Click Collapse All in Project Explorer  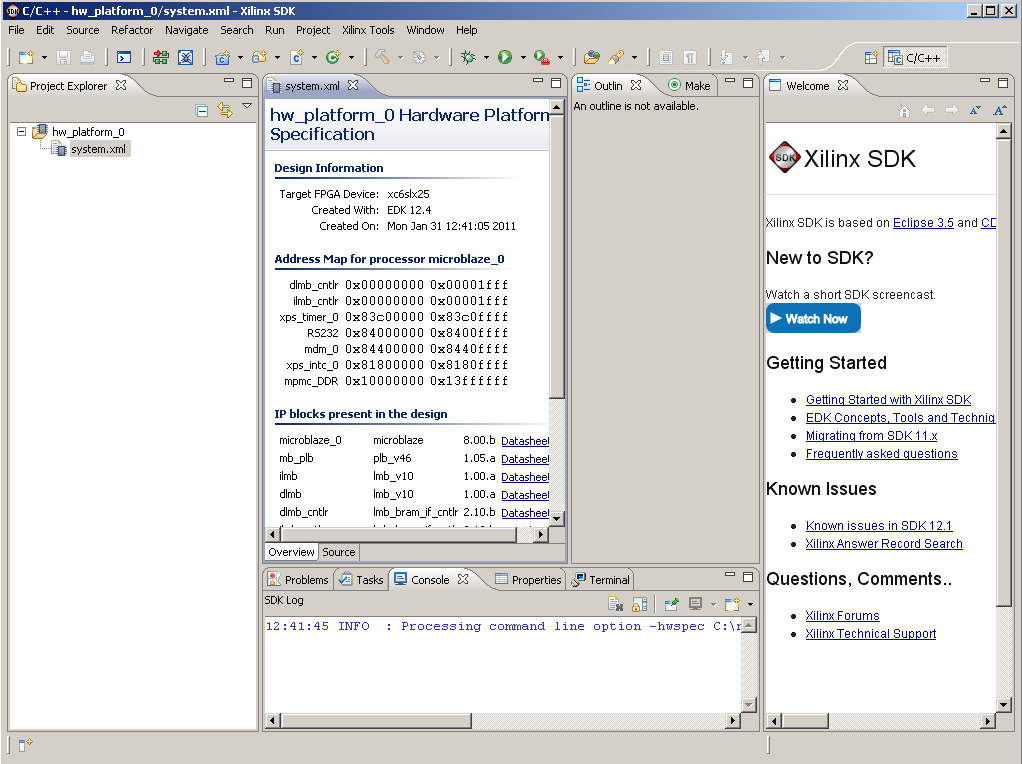point(202,110)
